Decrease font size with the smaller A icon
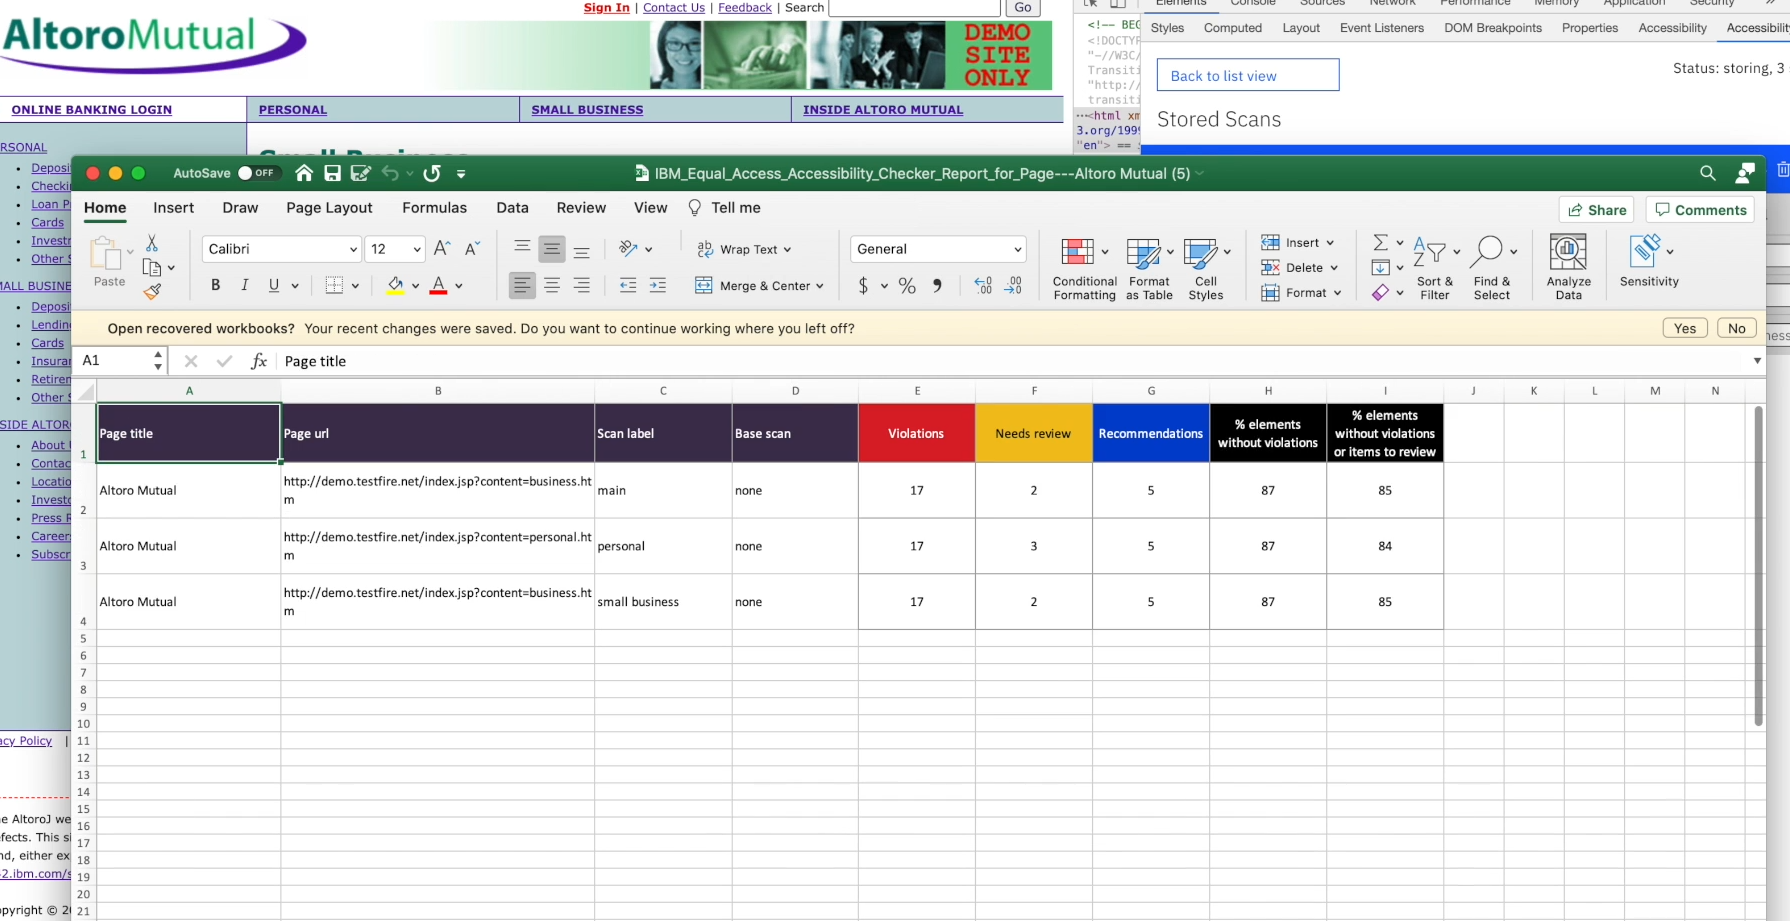Image resolution: width=1790 pixels, height=921 pixels. click(x=472, y=248)
